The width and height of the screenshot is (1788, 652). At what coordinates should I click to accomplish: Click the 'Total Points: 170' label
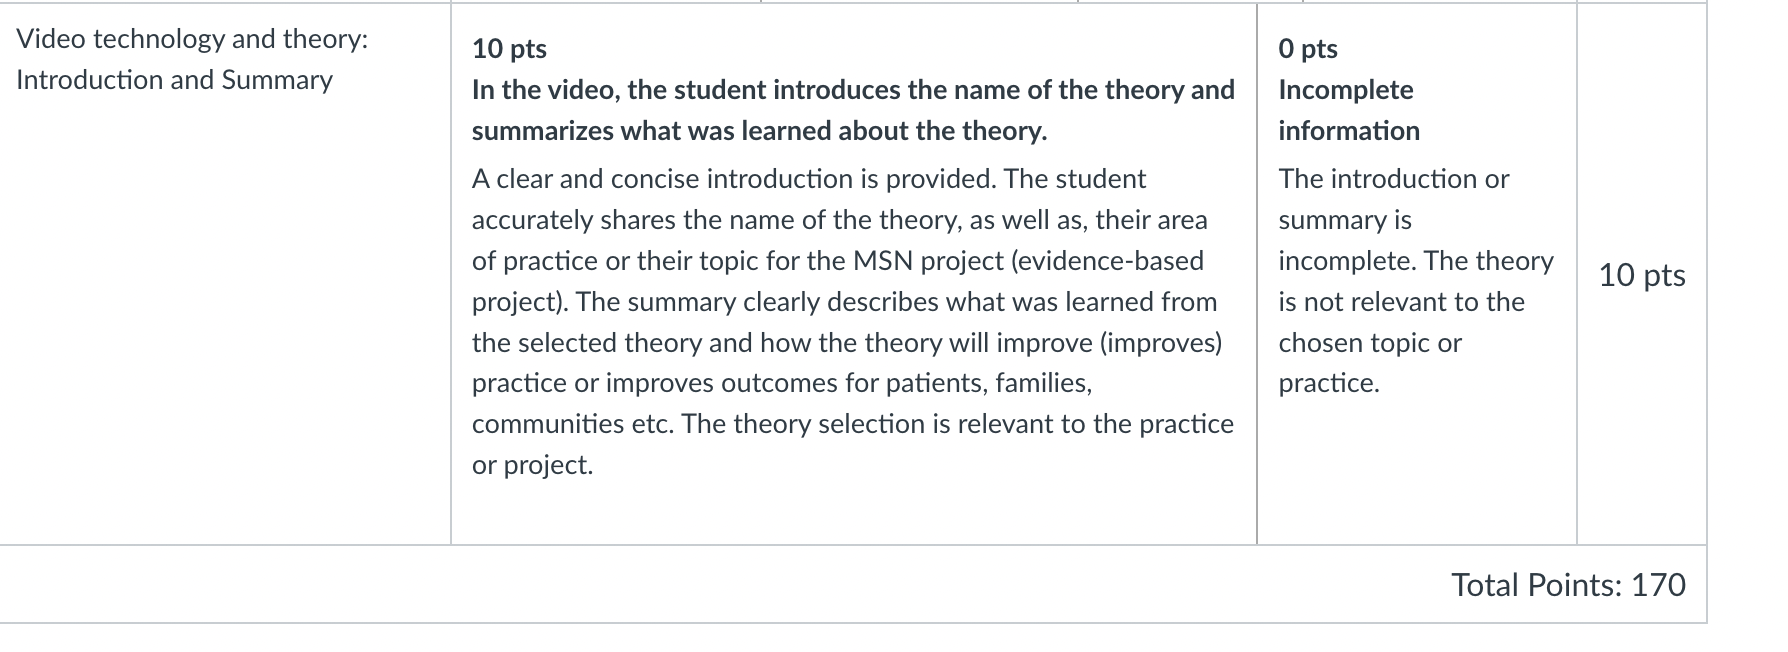pyautogui.click(x=1568, y=585)
